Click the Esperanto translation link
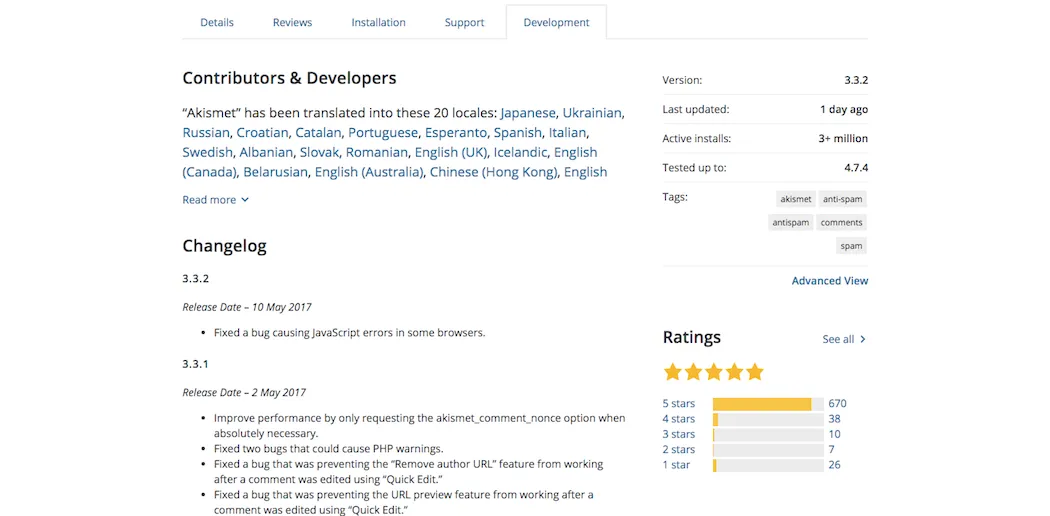Screen dimensions: 1050x516 click(x=455, y=132)
